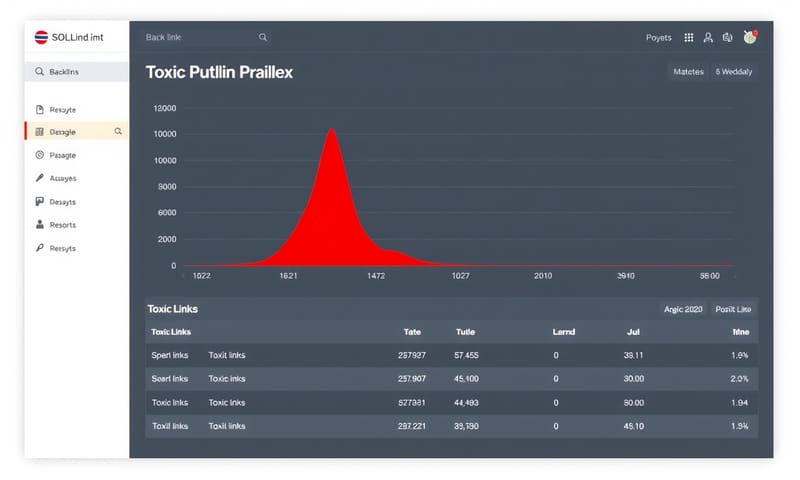
Task: Open the 6 Weddaly interval selector
Action: pos(735,72)
